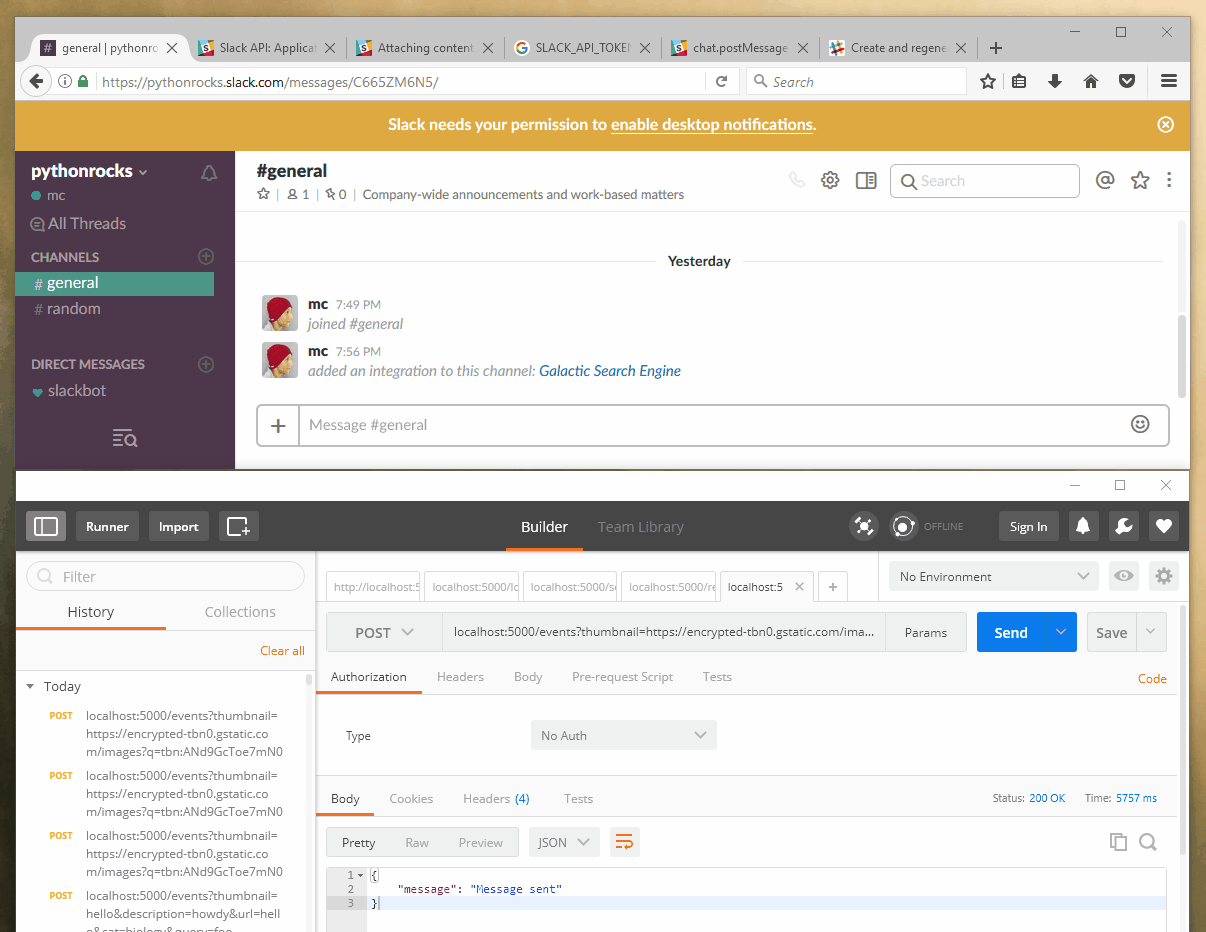This screenshot has height=932, width=1206.
Task: Dismiss the Slack notification banner
Action: [1165, 125]
